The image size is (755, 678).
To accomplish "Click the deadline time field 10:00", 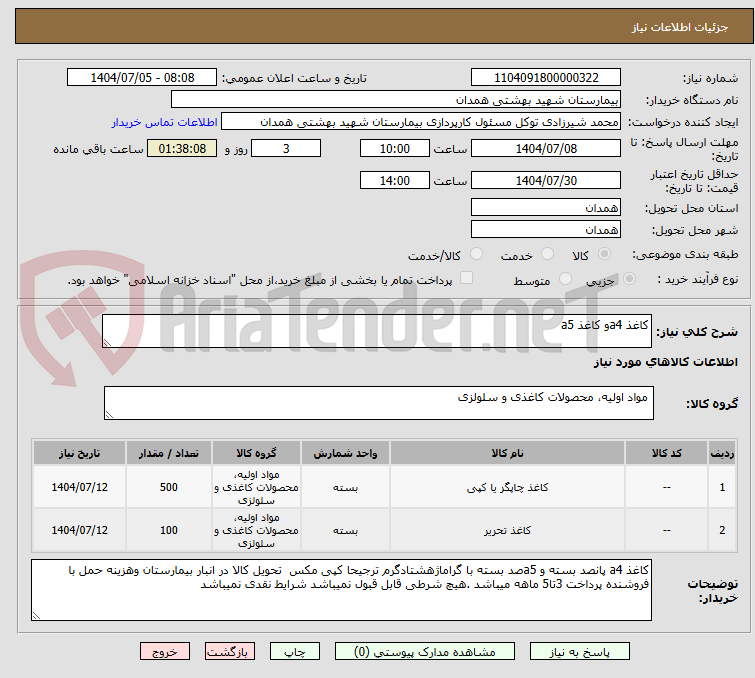I will [x=394, y=148].
